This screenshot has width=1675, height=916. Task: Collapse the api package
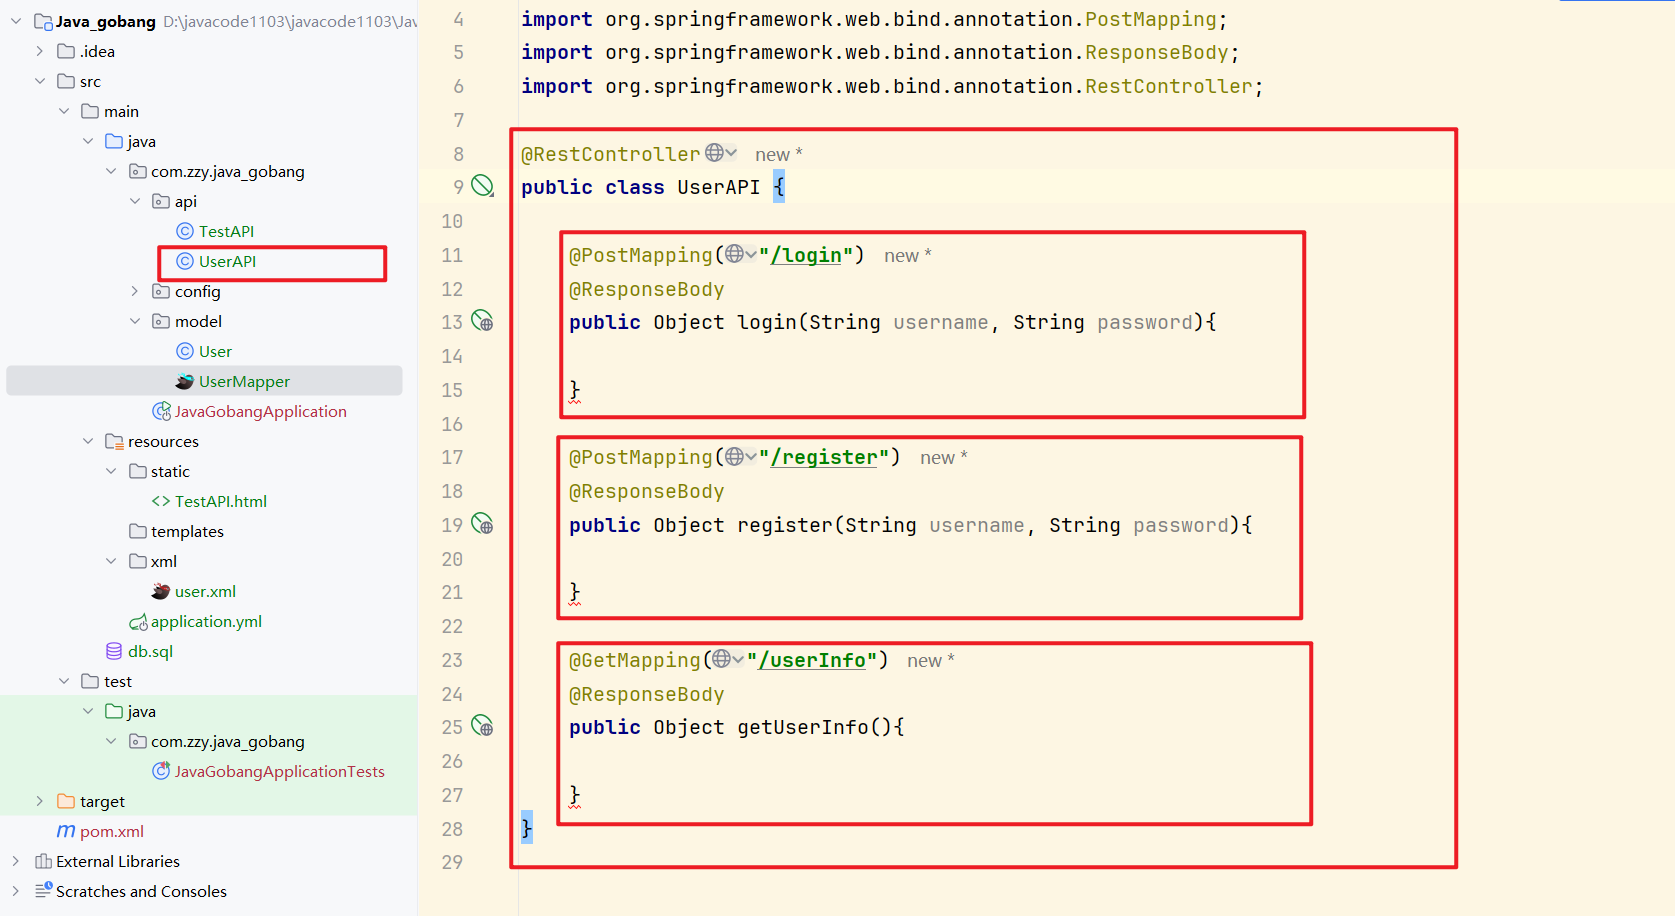coord(135,201)
